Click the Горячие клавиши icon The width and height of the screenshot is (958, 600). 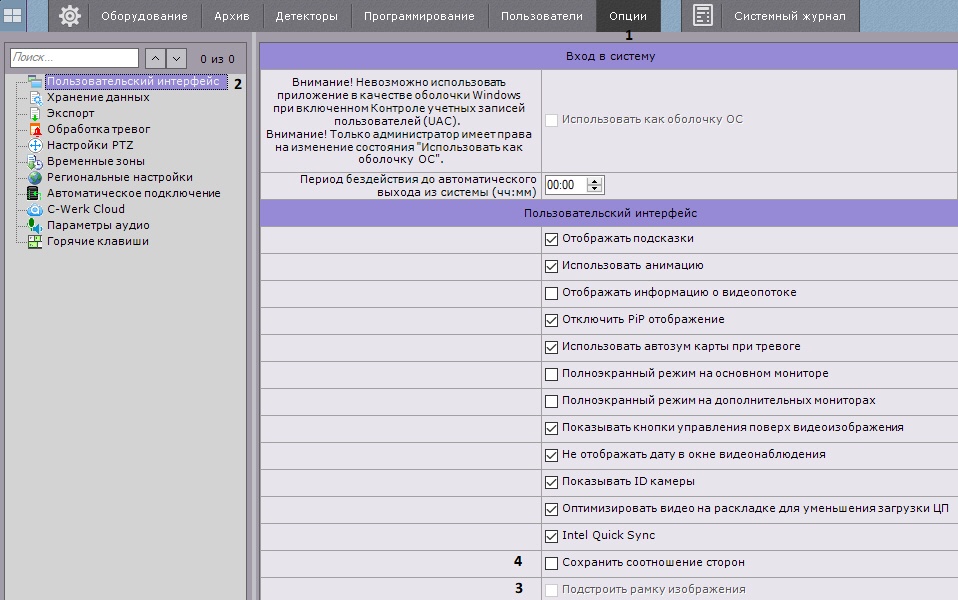point(35,242)
